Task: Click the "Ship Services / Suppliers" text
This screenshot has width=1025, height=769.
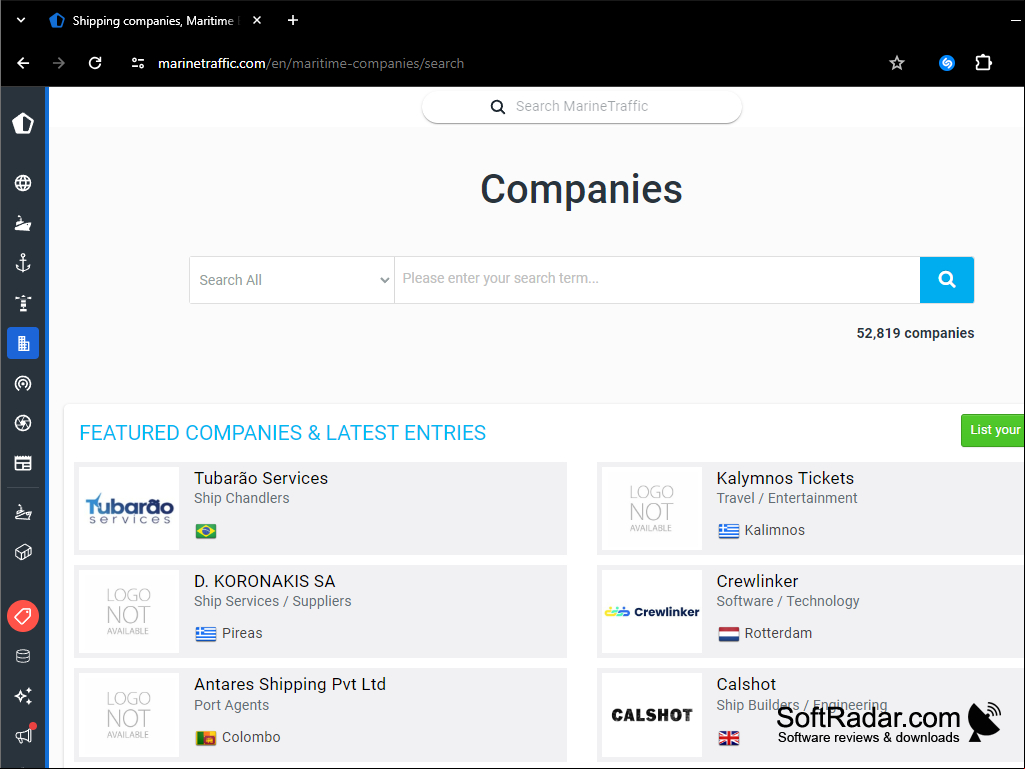Action: [x=273, y=602]
